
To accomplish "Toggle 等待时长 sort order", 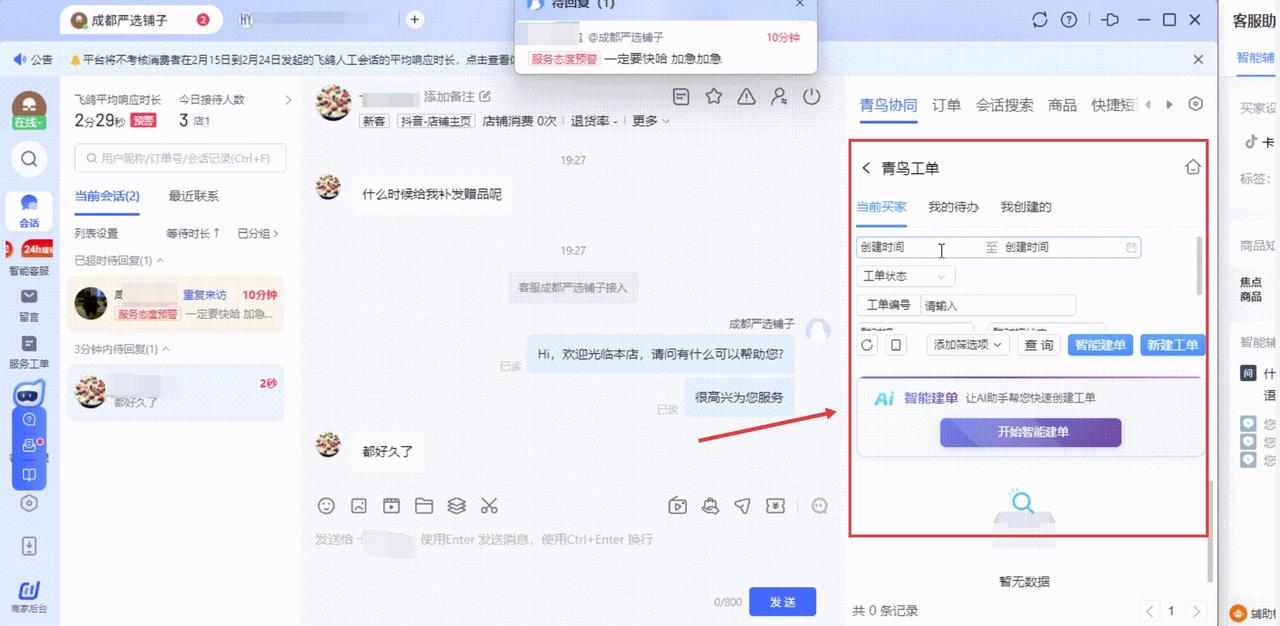I will coord(193,234).
